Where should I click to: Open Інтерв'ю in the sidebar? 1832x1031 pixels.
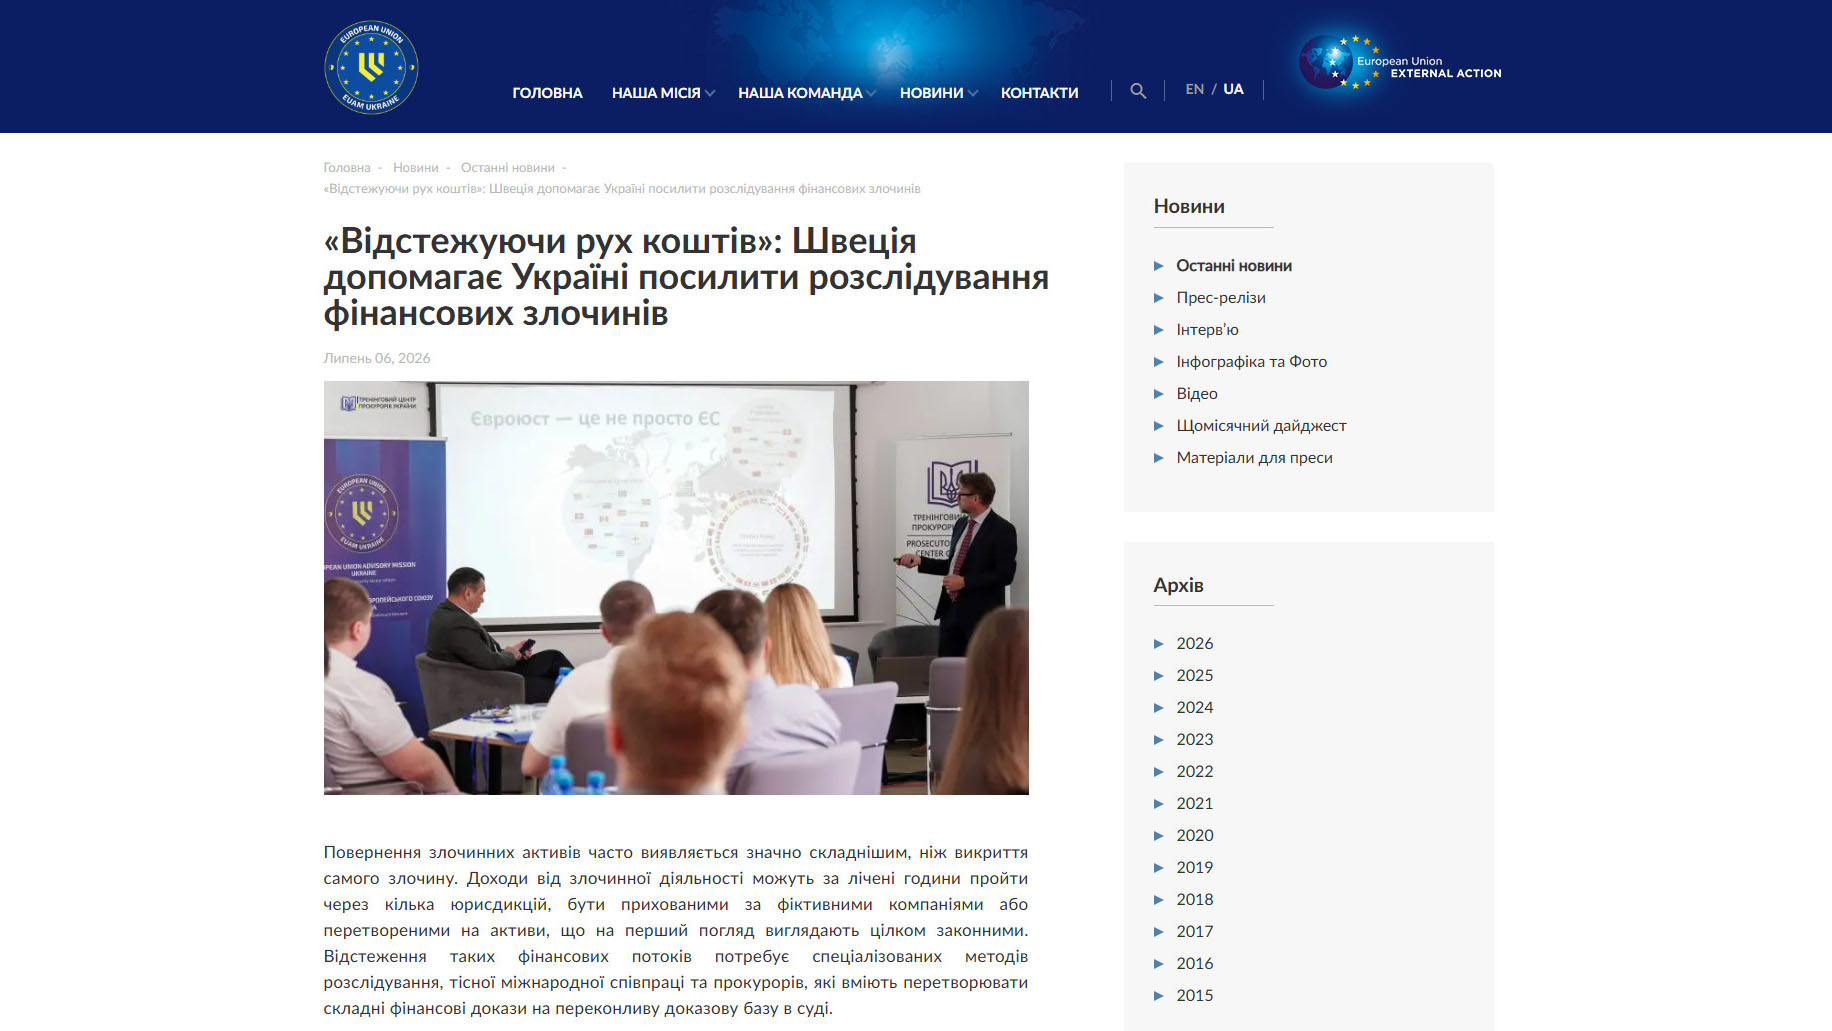[1207, 330]
